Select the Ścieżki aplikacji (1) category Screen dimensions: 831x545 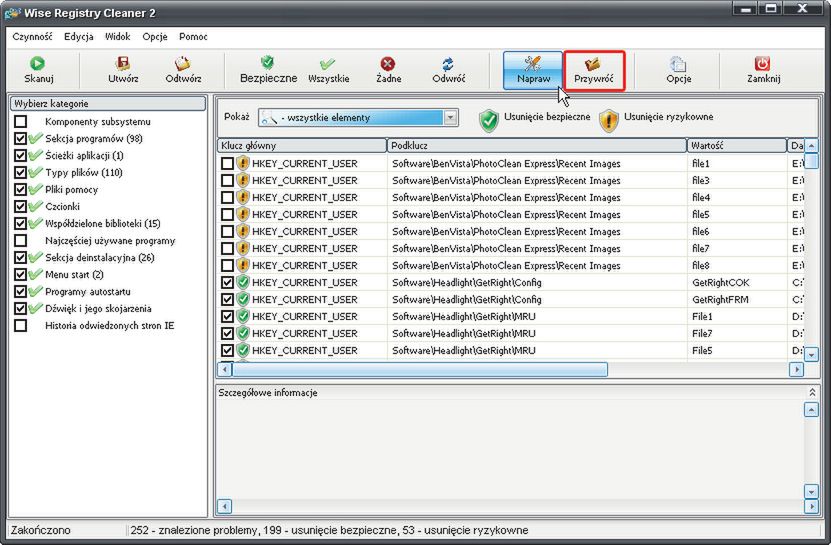tap(84, 155)
